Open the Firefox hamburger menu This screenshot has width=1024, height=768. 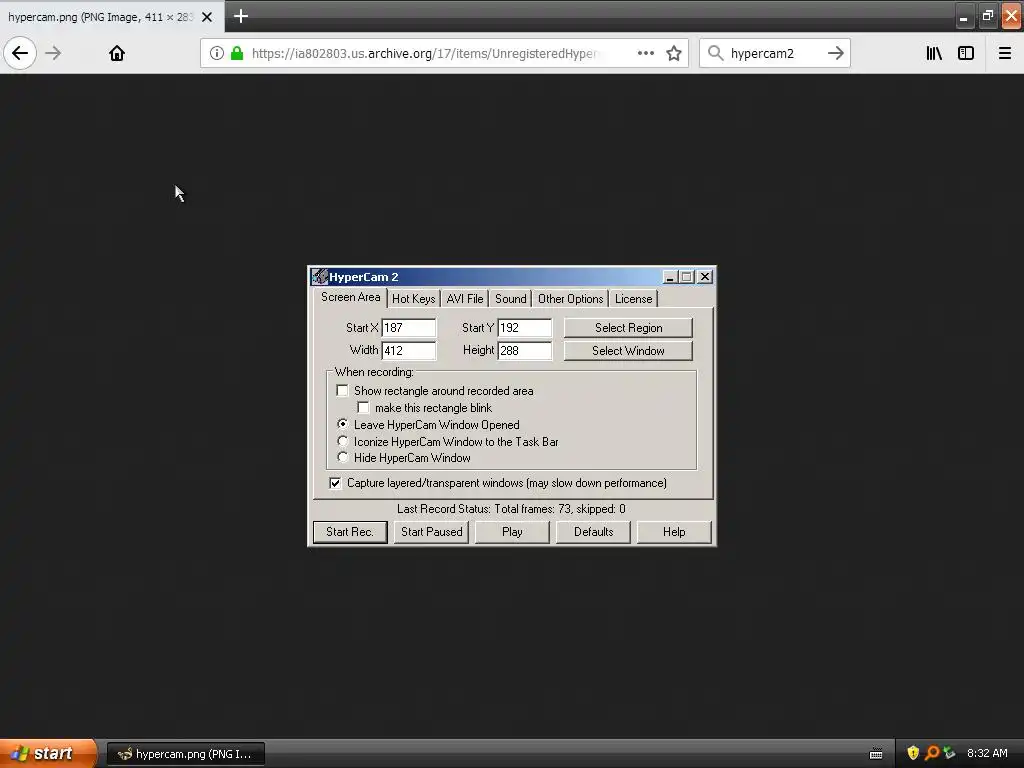coord(1005,53)
